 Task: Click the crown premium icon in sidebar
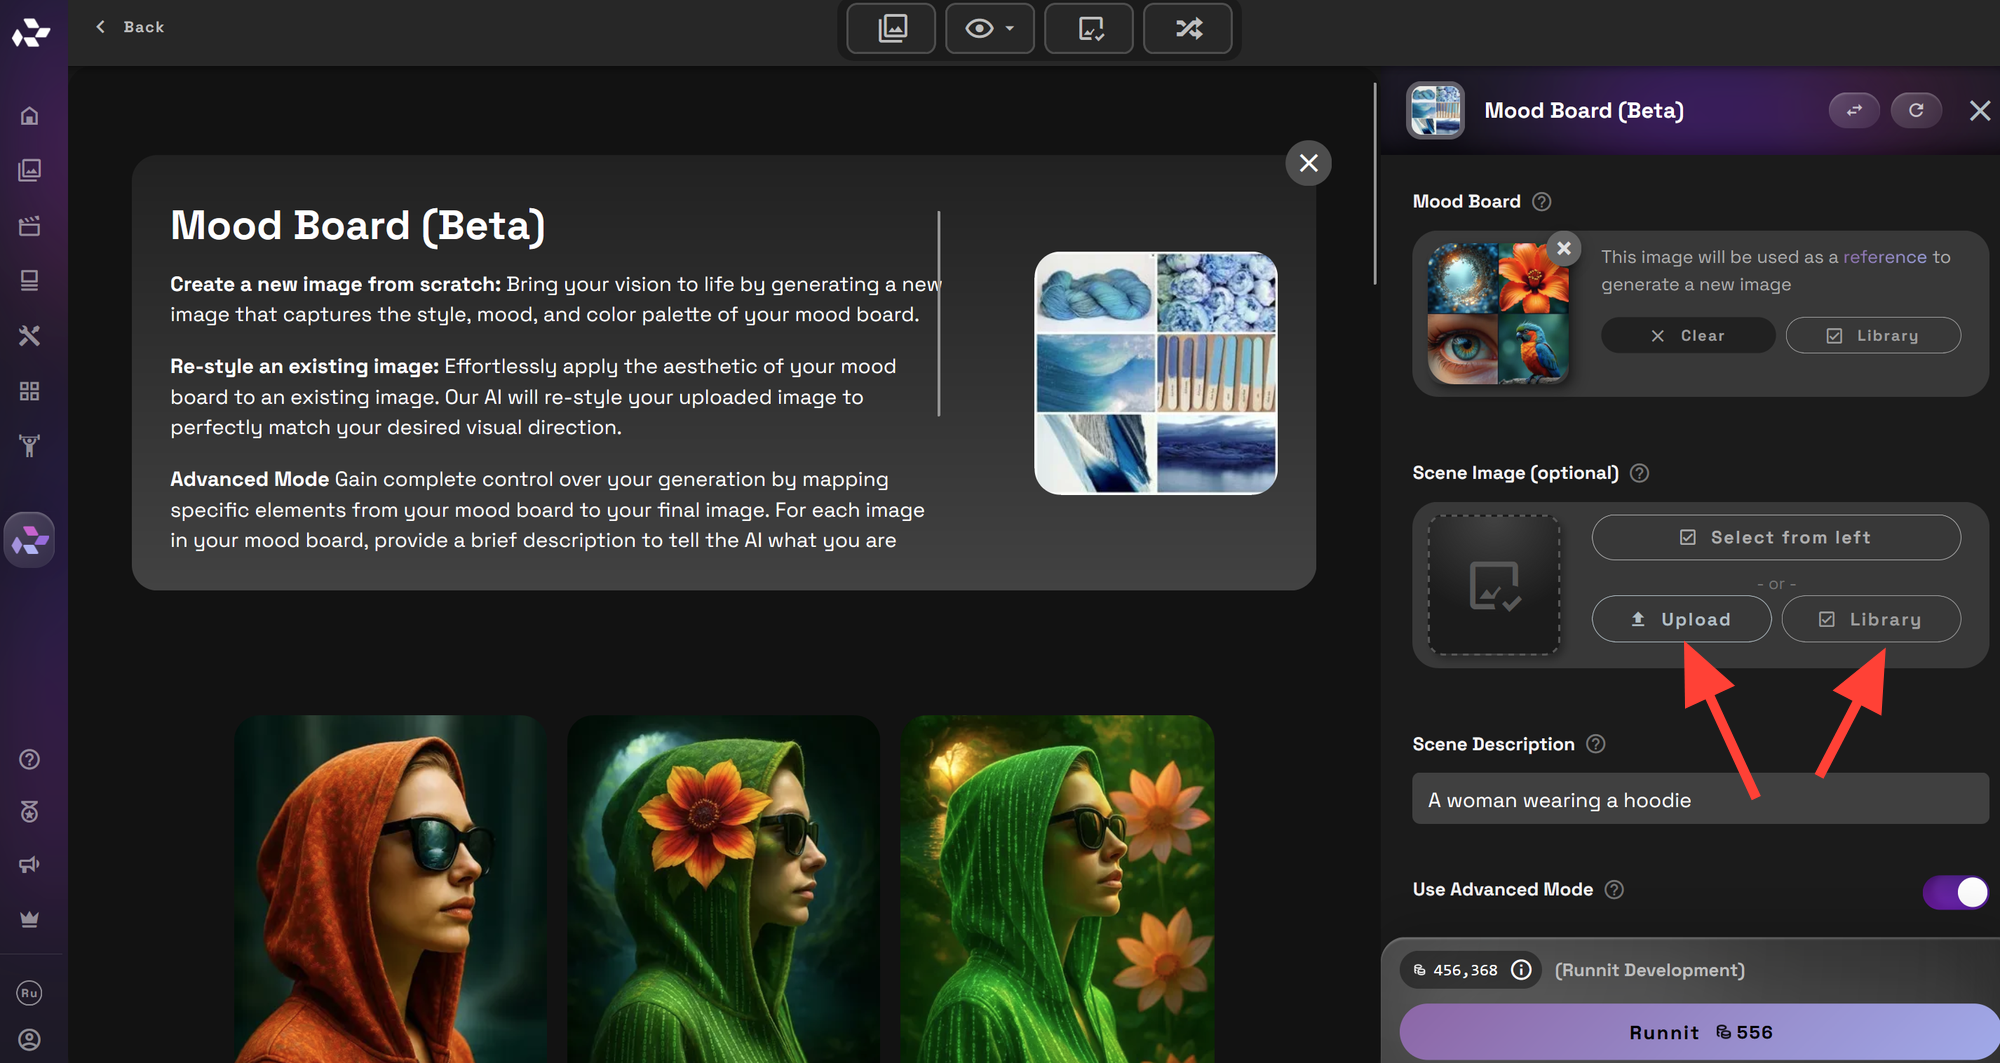30,918
